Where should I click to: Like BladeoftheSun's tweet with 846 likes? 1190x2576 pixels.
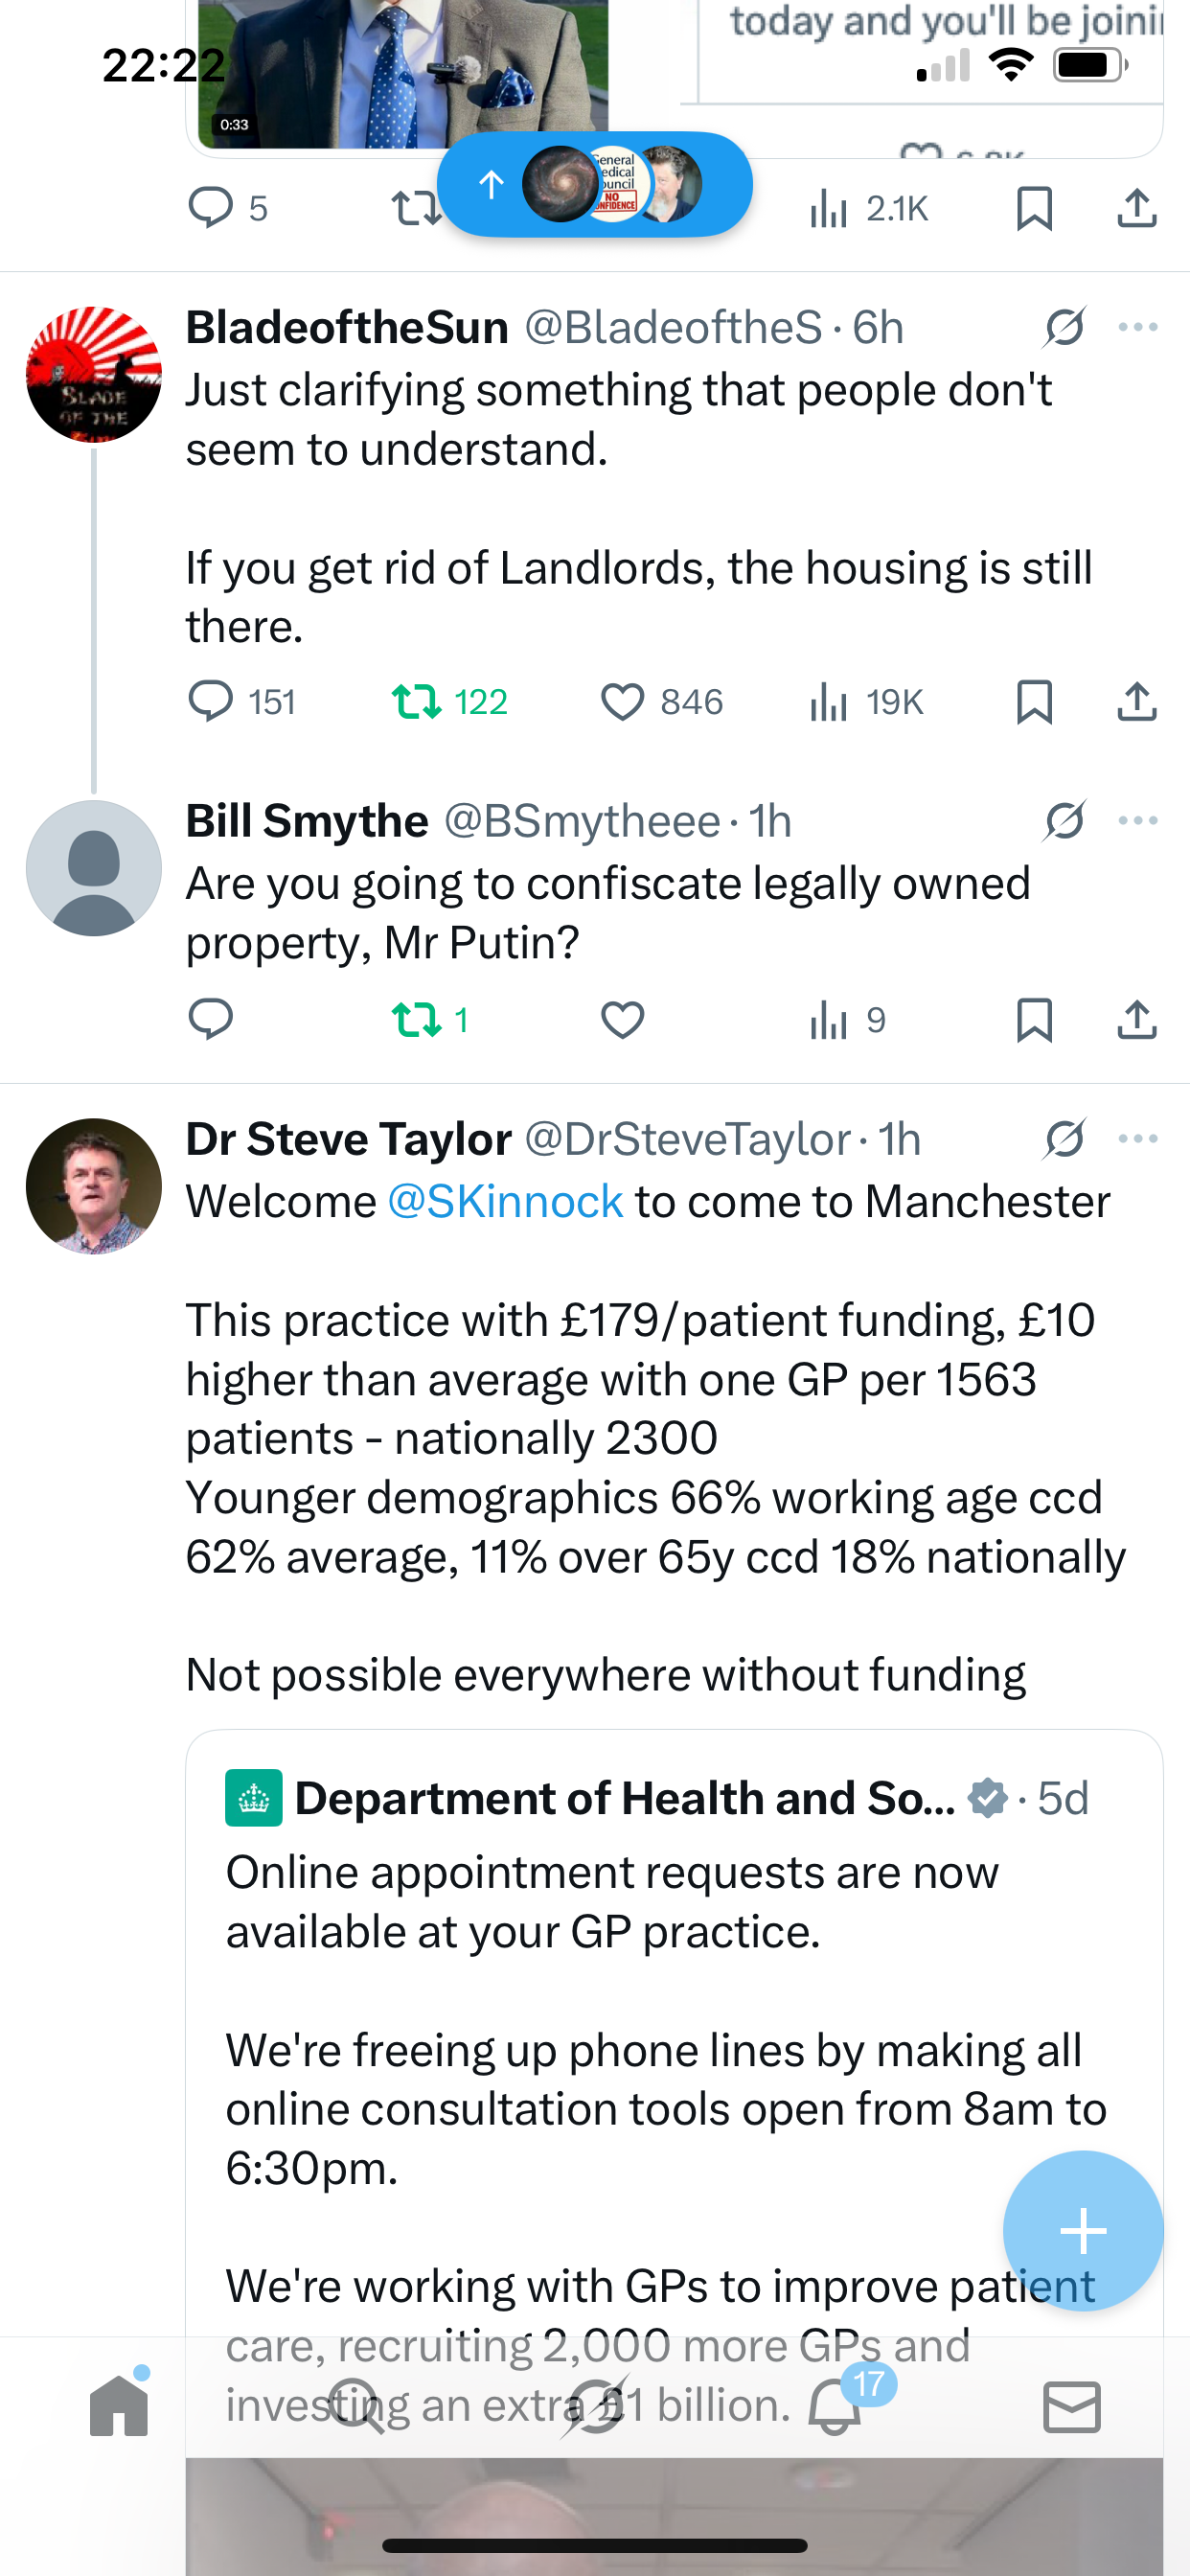click(622, 701)
